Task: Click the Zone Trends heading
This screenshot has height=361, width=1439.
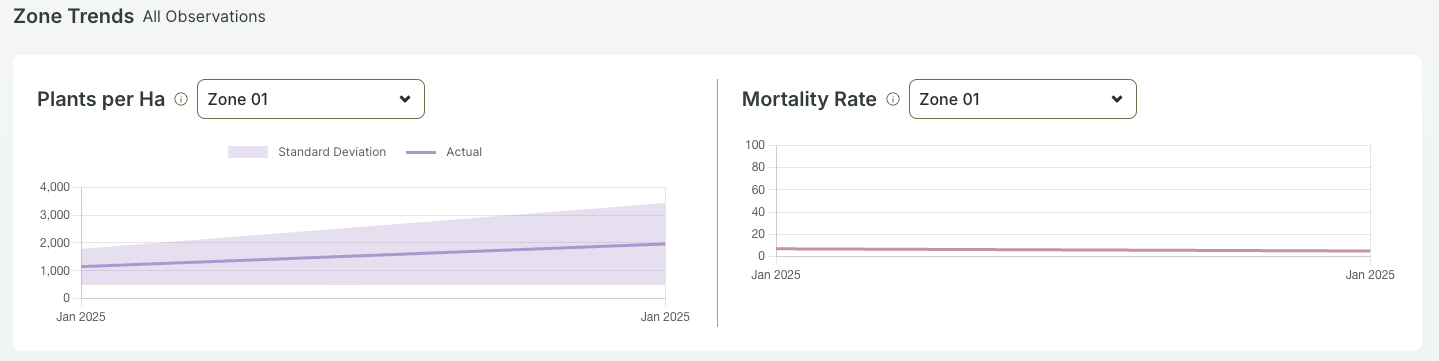Action: (x=73, y=16)
